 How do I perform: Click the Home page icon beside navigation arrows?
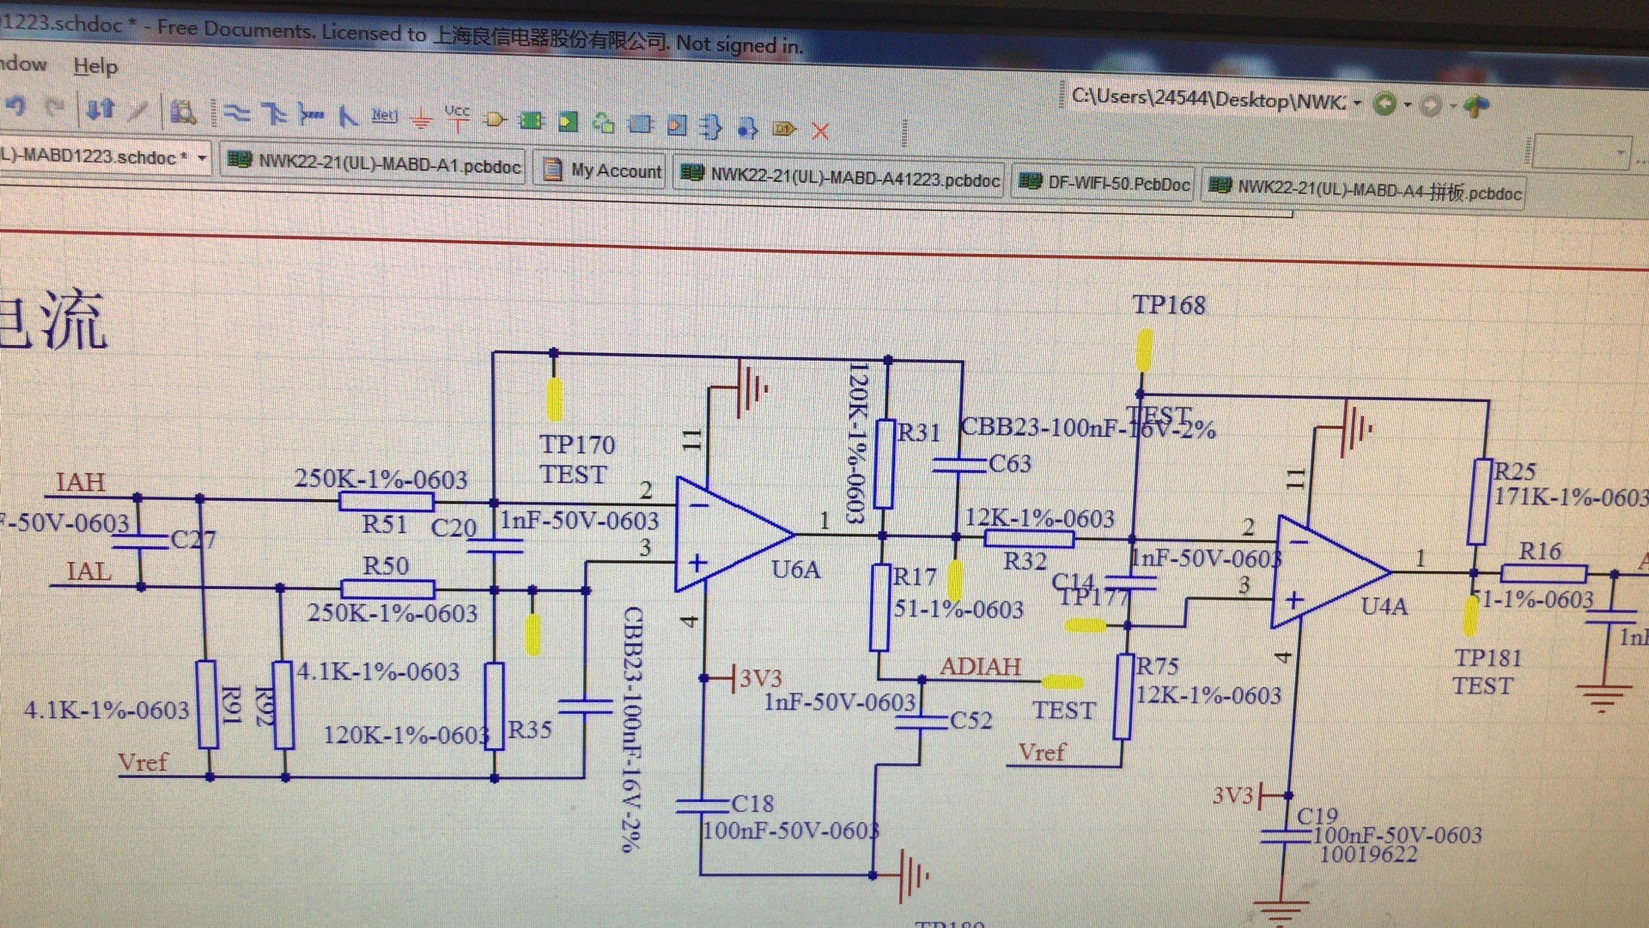pyautogui.click(x=1476, y=105)
